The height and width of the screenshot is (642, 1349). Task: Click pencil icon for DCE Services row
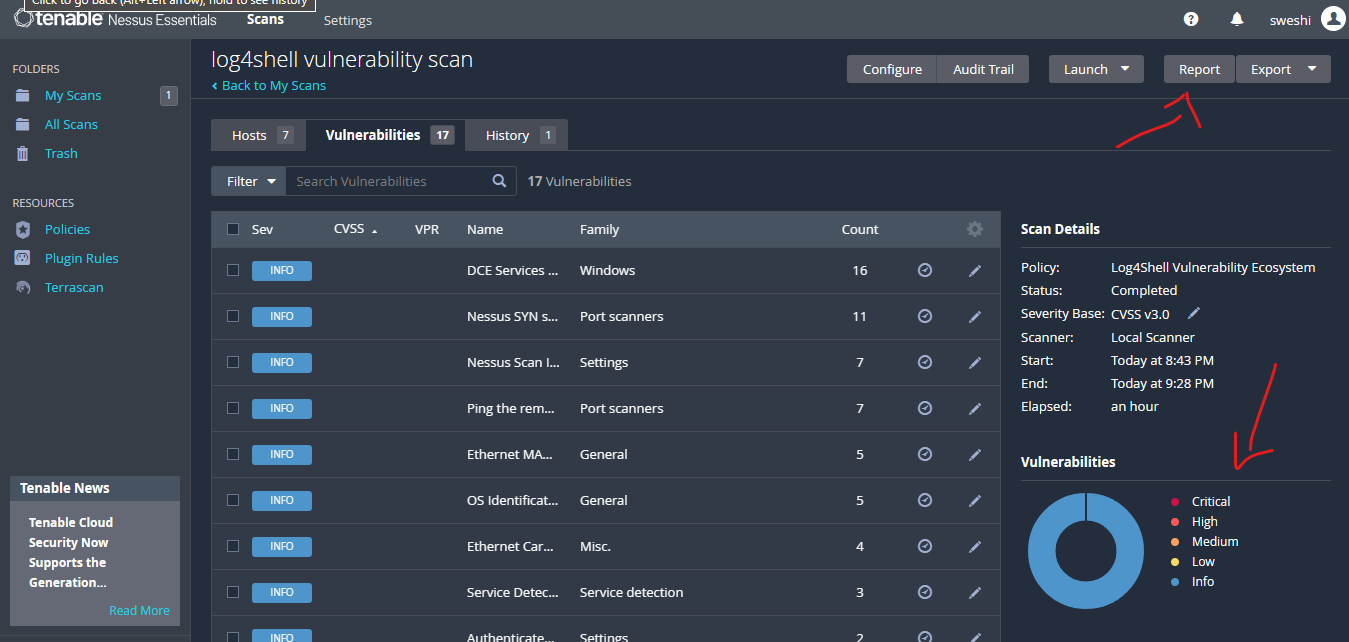975,271
